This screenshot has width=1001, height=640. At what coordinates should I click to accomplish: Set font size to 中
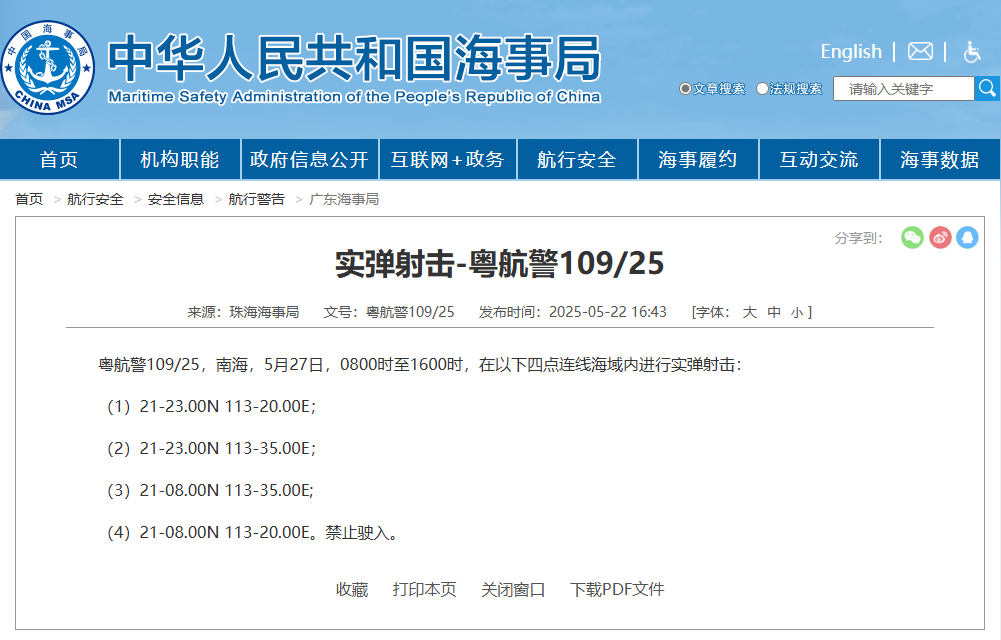[774, 312]
